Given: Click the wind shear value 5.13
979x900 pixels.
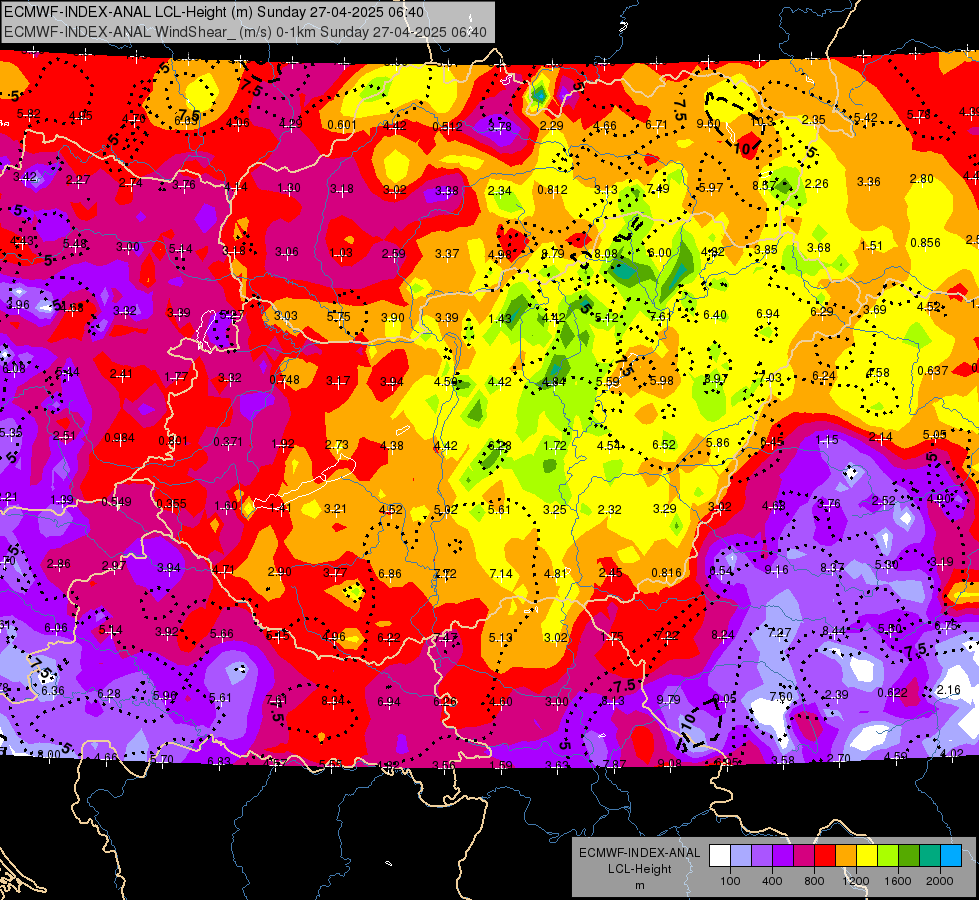Looking at the screenshot, I should [500, 638].
